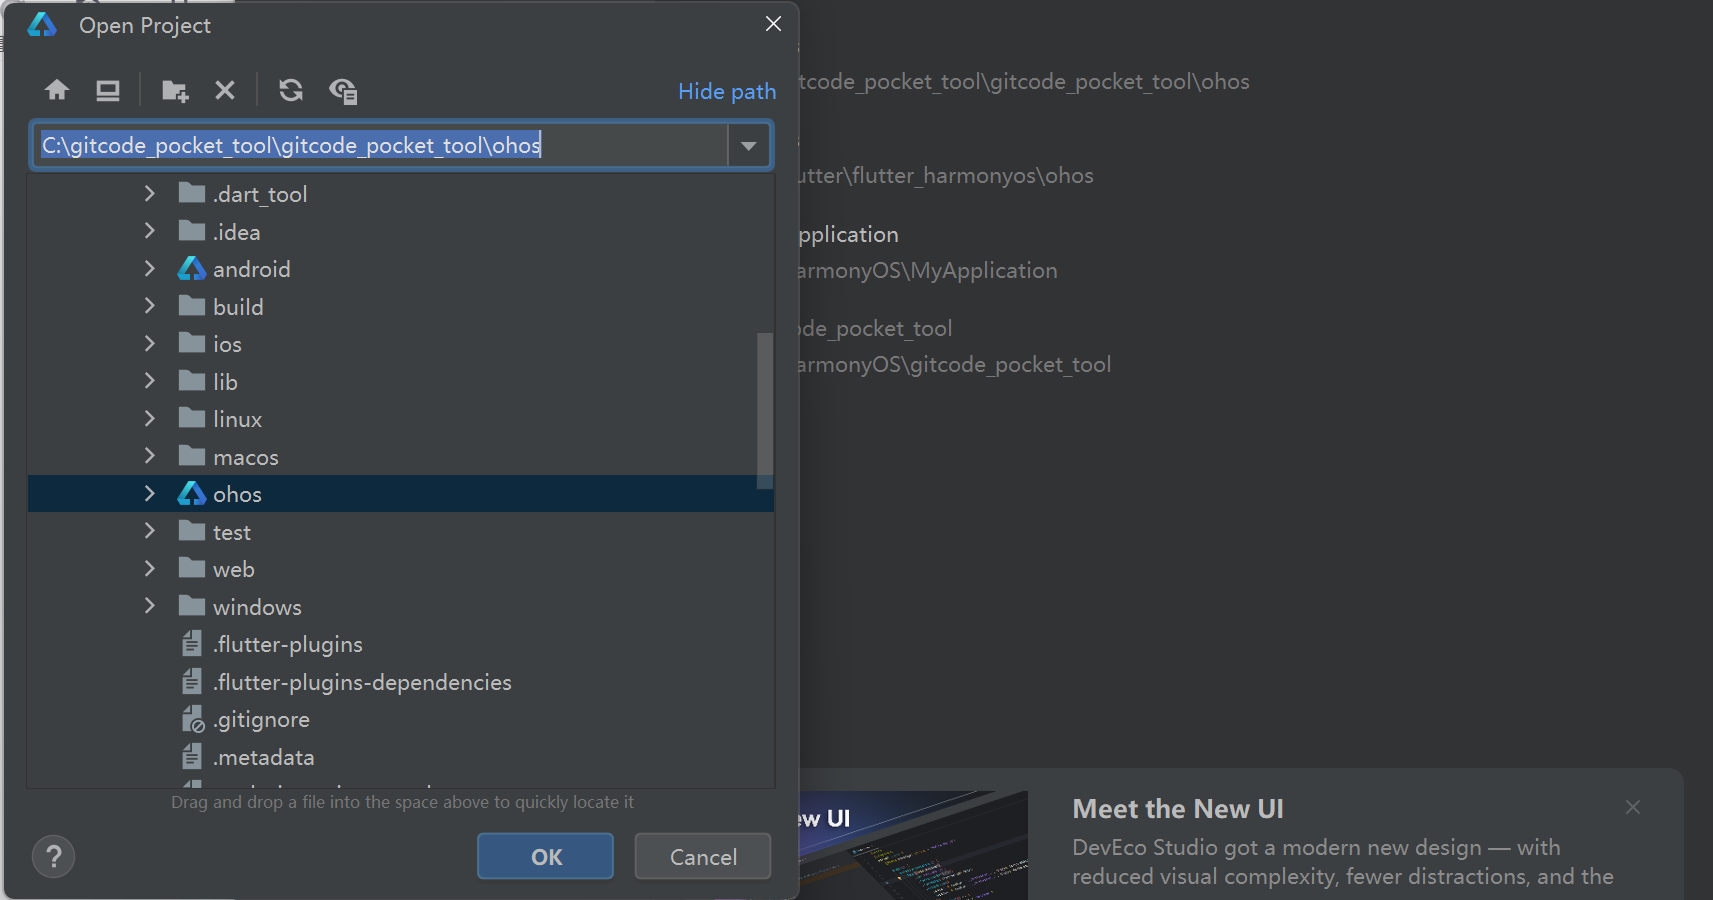
Task: Confirm with OK button
Action: (546, 857)
